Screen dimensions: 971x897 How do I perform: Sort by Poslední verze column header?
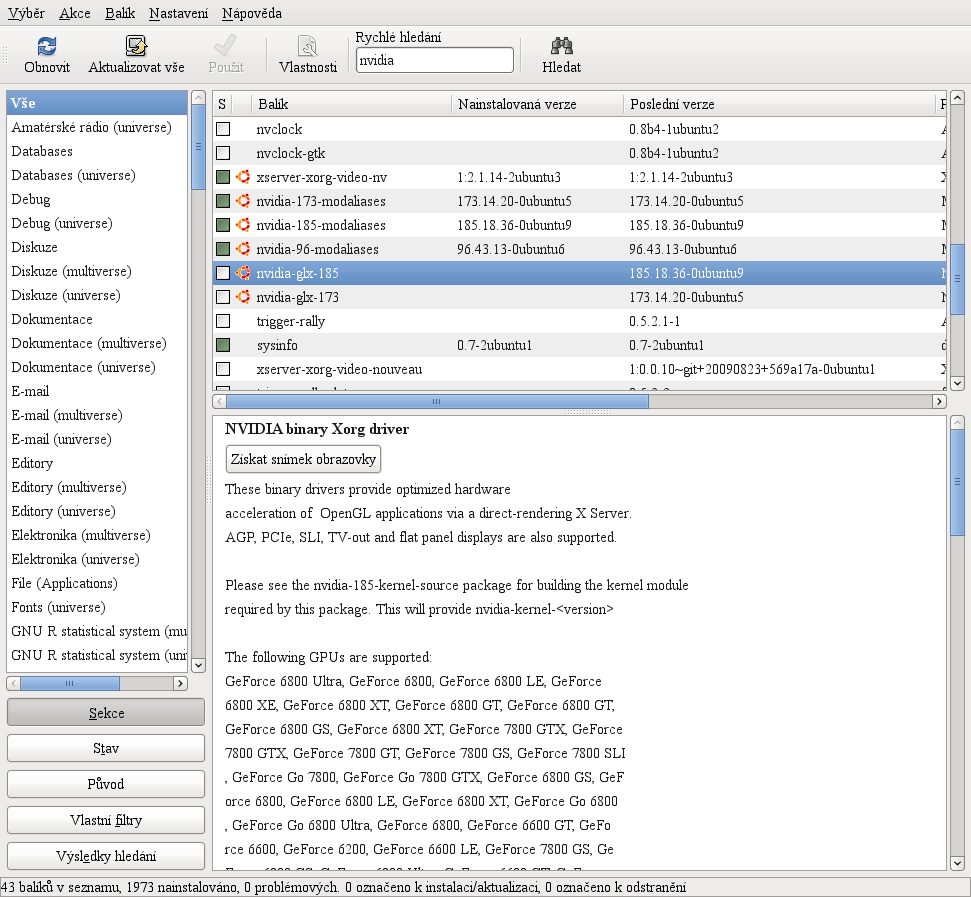click(778, 104)
